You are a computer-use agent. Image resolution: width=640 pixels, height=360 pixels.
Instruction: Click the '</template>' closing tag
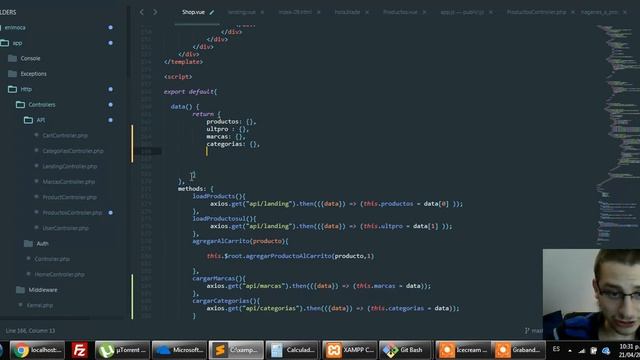[x=183, y=62]
